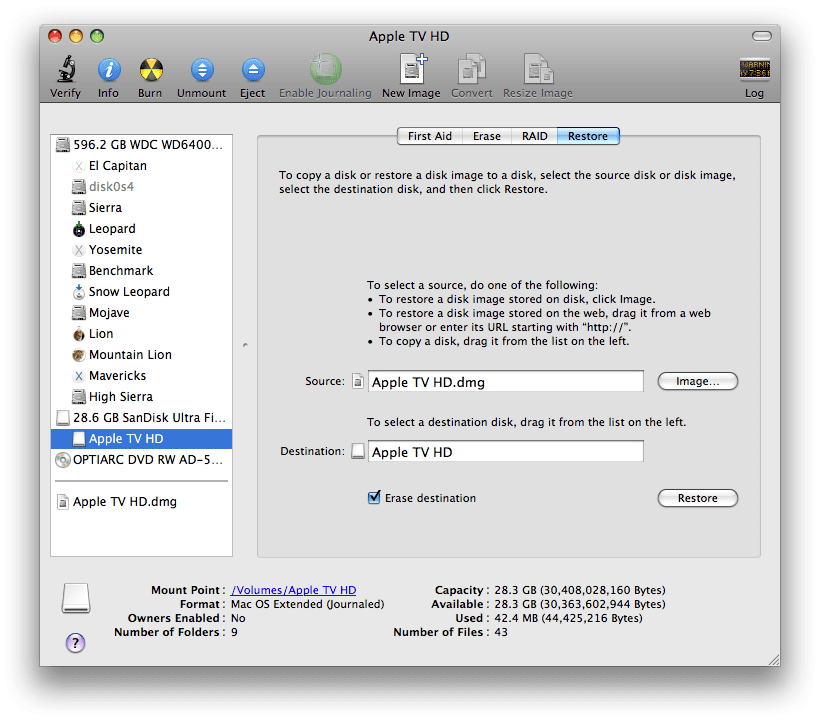820x721 pixels.
Task: Open Info for the selected disk
Action: 108,70
